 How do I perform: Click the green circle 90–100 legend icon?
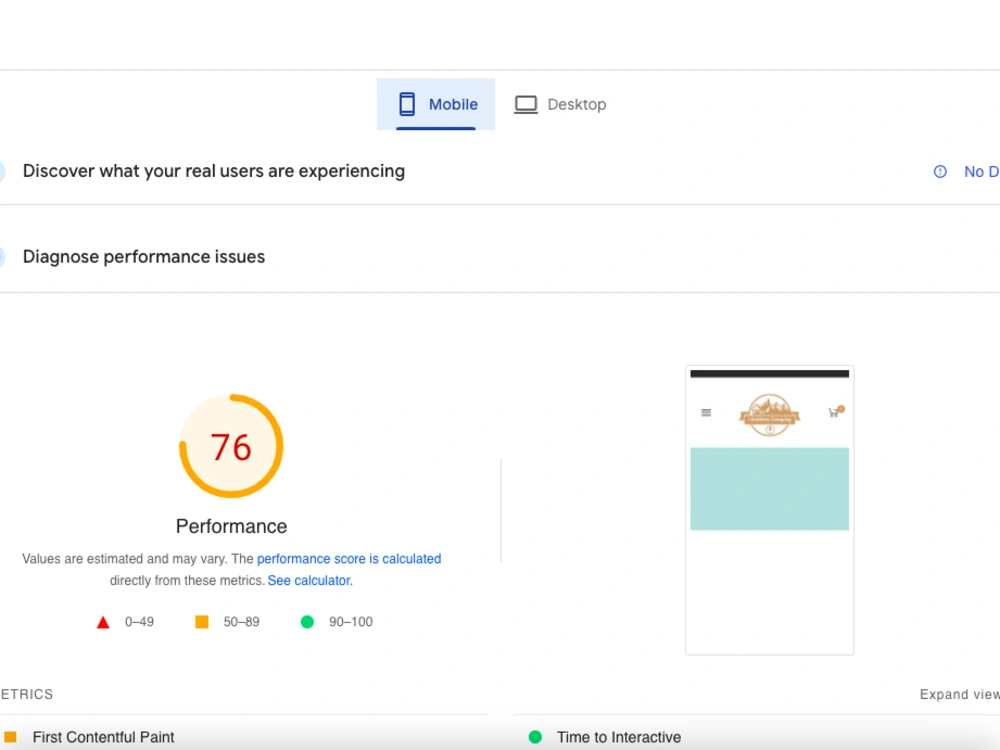coord(307,622)
